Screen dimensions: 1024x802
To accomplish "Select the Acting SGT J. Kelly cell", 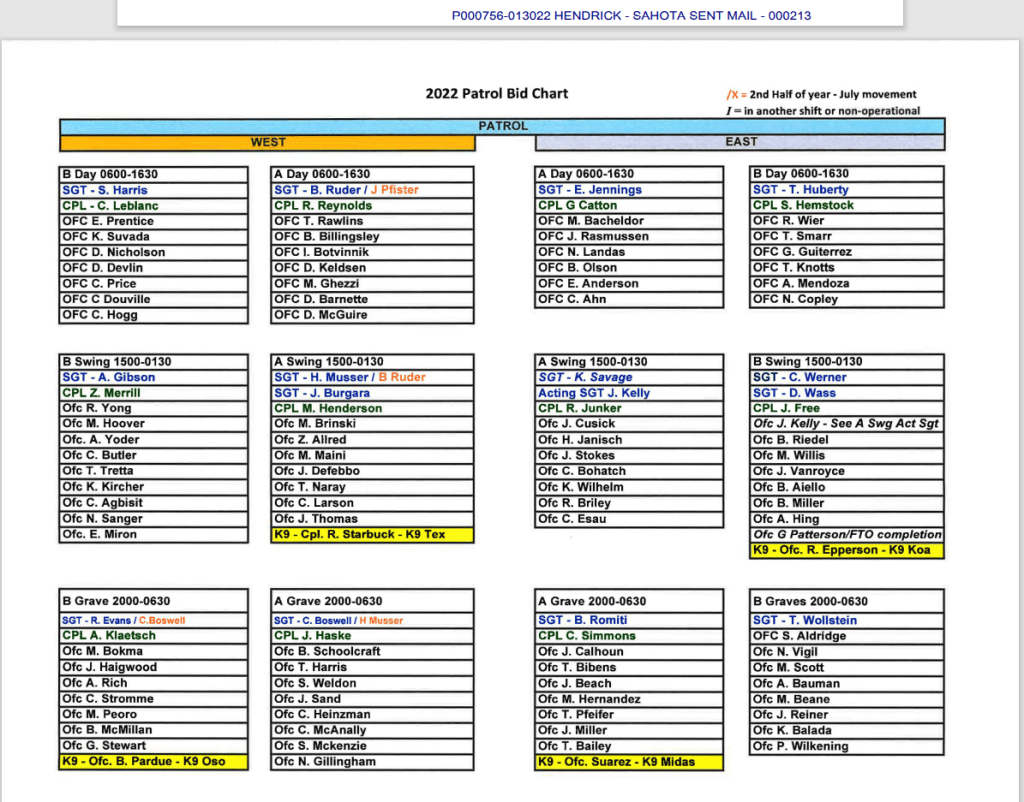I will point(629,393).
